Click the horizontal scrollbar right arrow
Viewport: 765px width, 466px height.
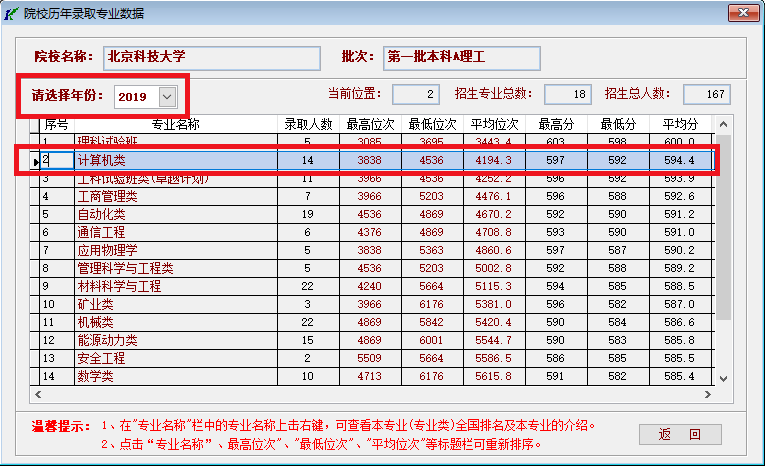707,394
